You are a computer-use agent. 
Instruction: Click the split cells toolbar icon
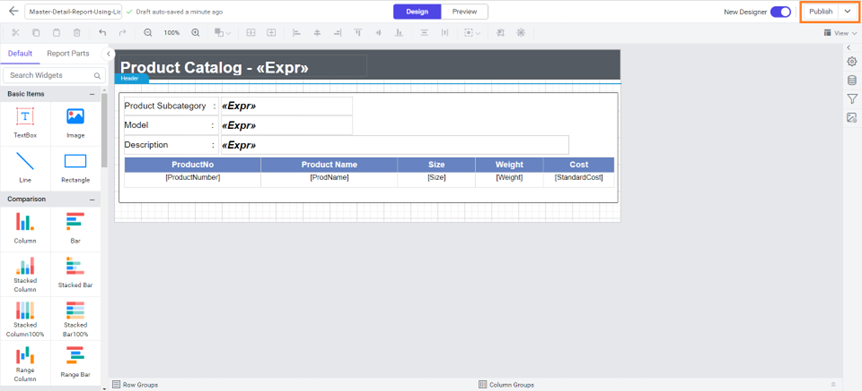pos(271,33)
